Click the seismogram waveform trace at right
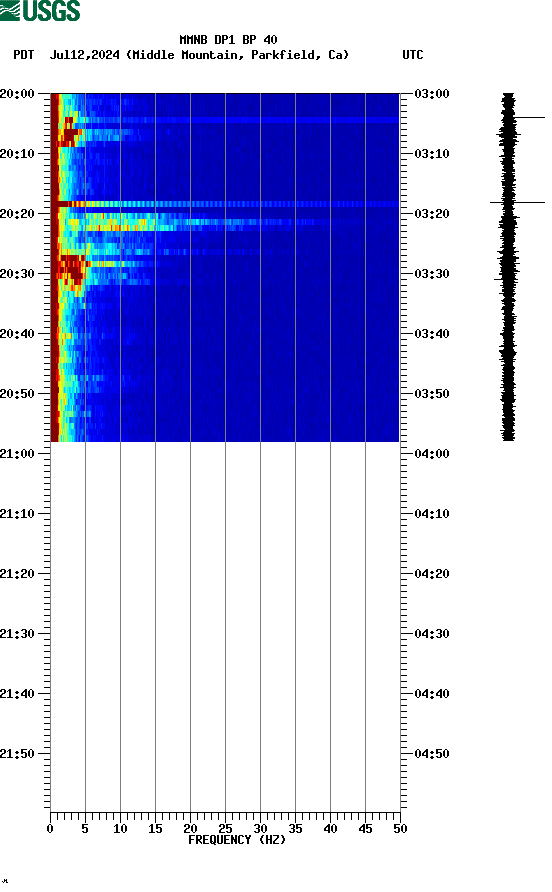552x892 pixels. (x=508, y=267)
